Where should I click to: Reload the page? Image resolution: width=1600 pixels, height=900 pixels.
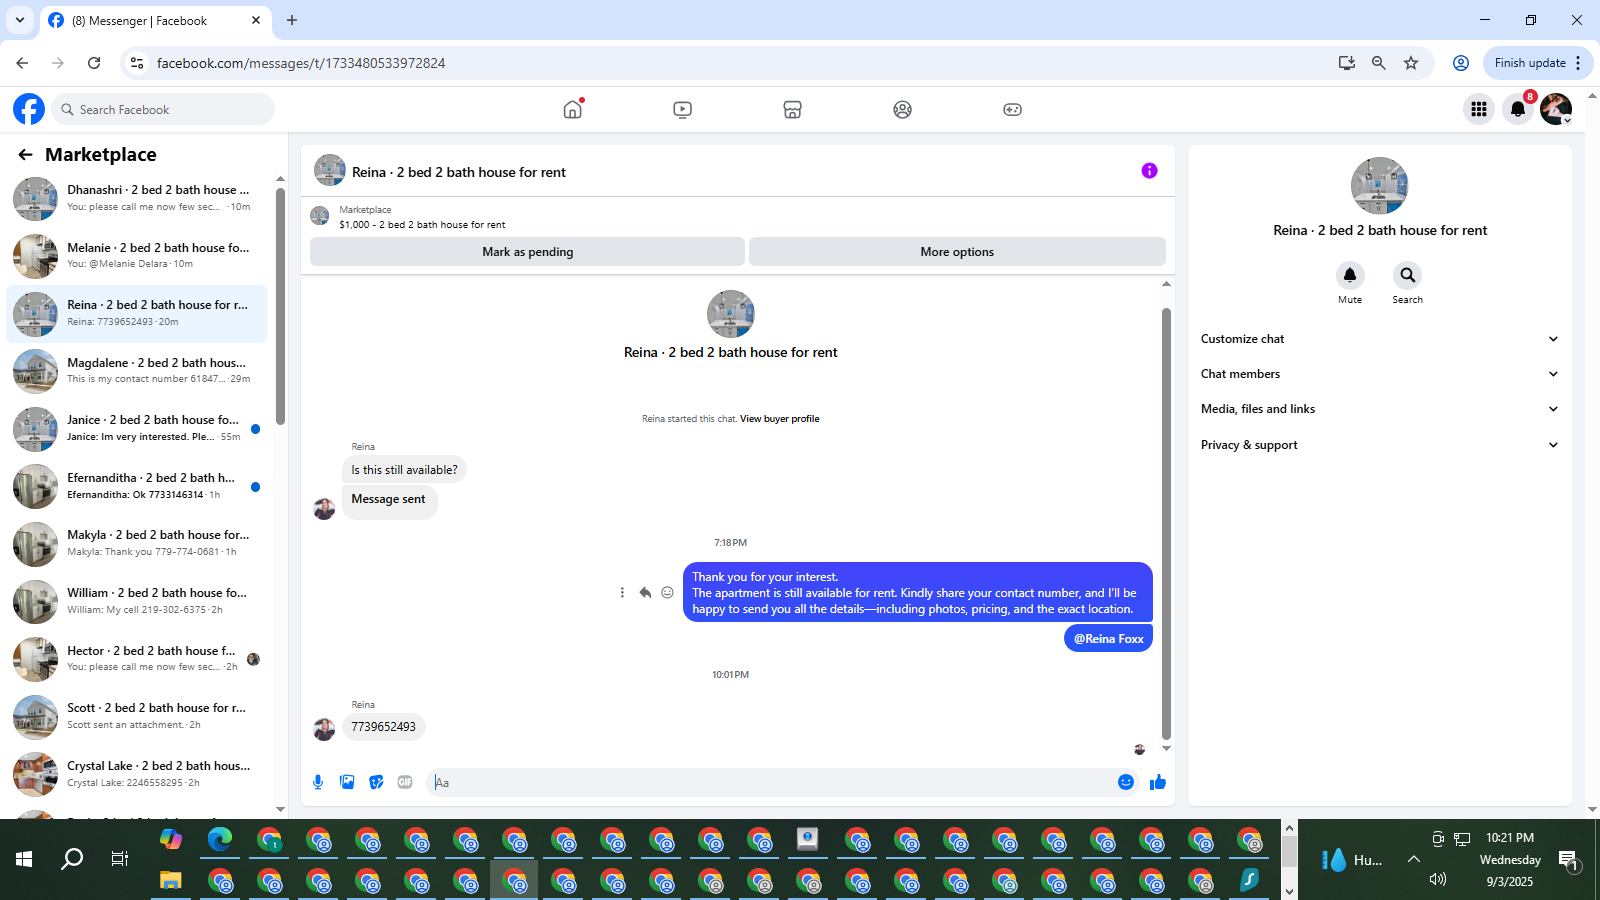pyautogui.click(x=94, y=63)
